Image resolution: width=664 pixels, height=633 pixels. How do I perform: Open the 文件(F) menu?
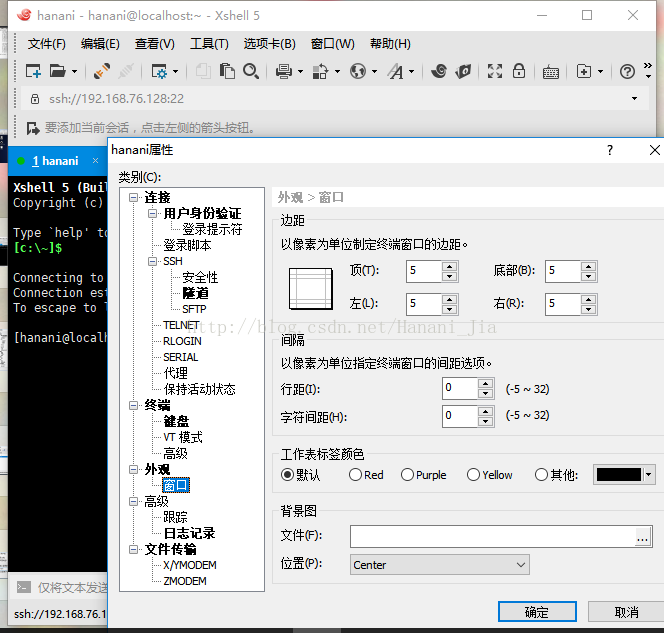47,44
